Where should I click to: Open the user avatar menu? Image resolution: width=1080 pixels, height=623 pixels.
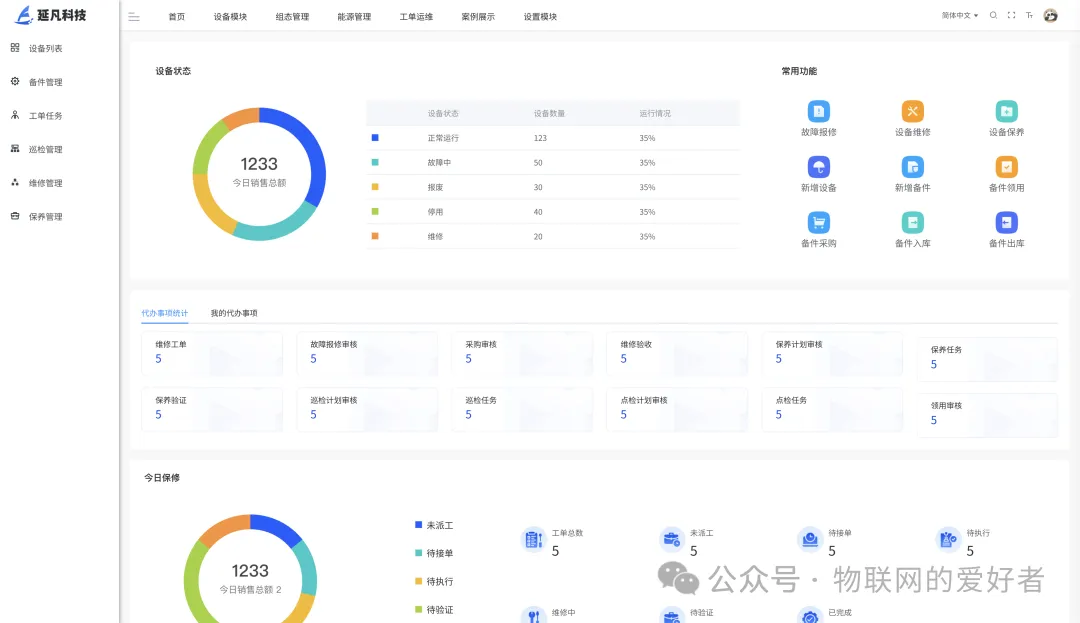1050,15
